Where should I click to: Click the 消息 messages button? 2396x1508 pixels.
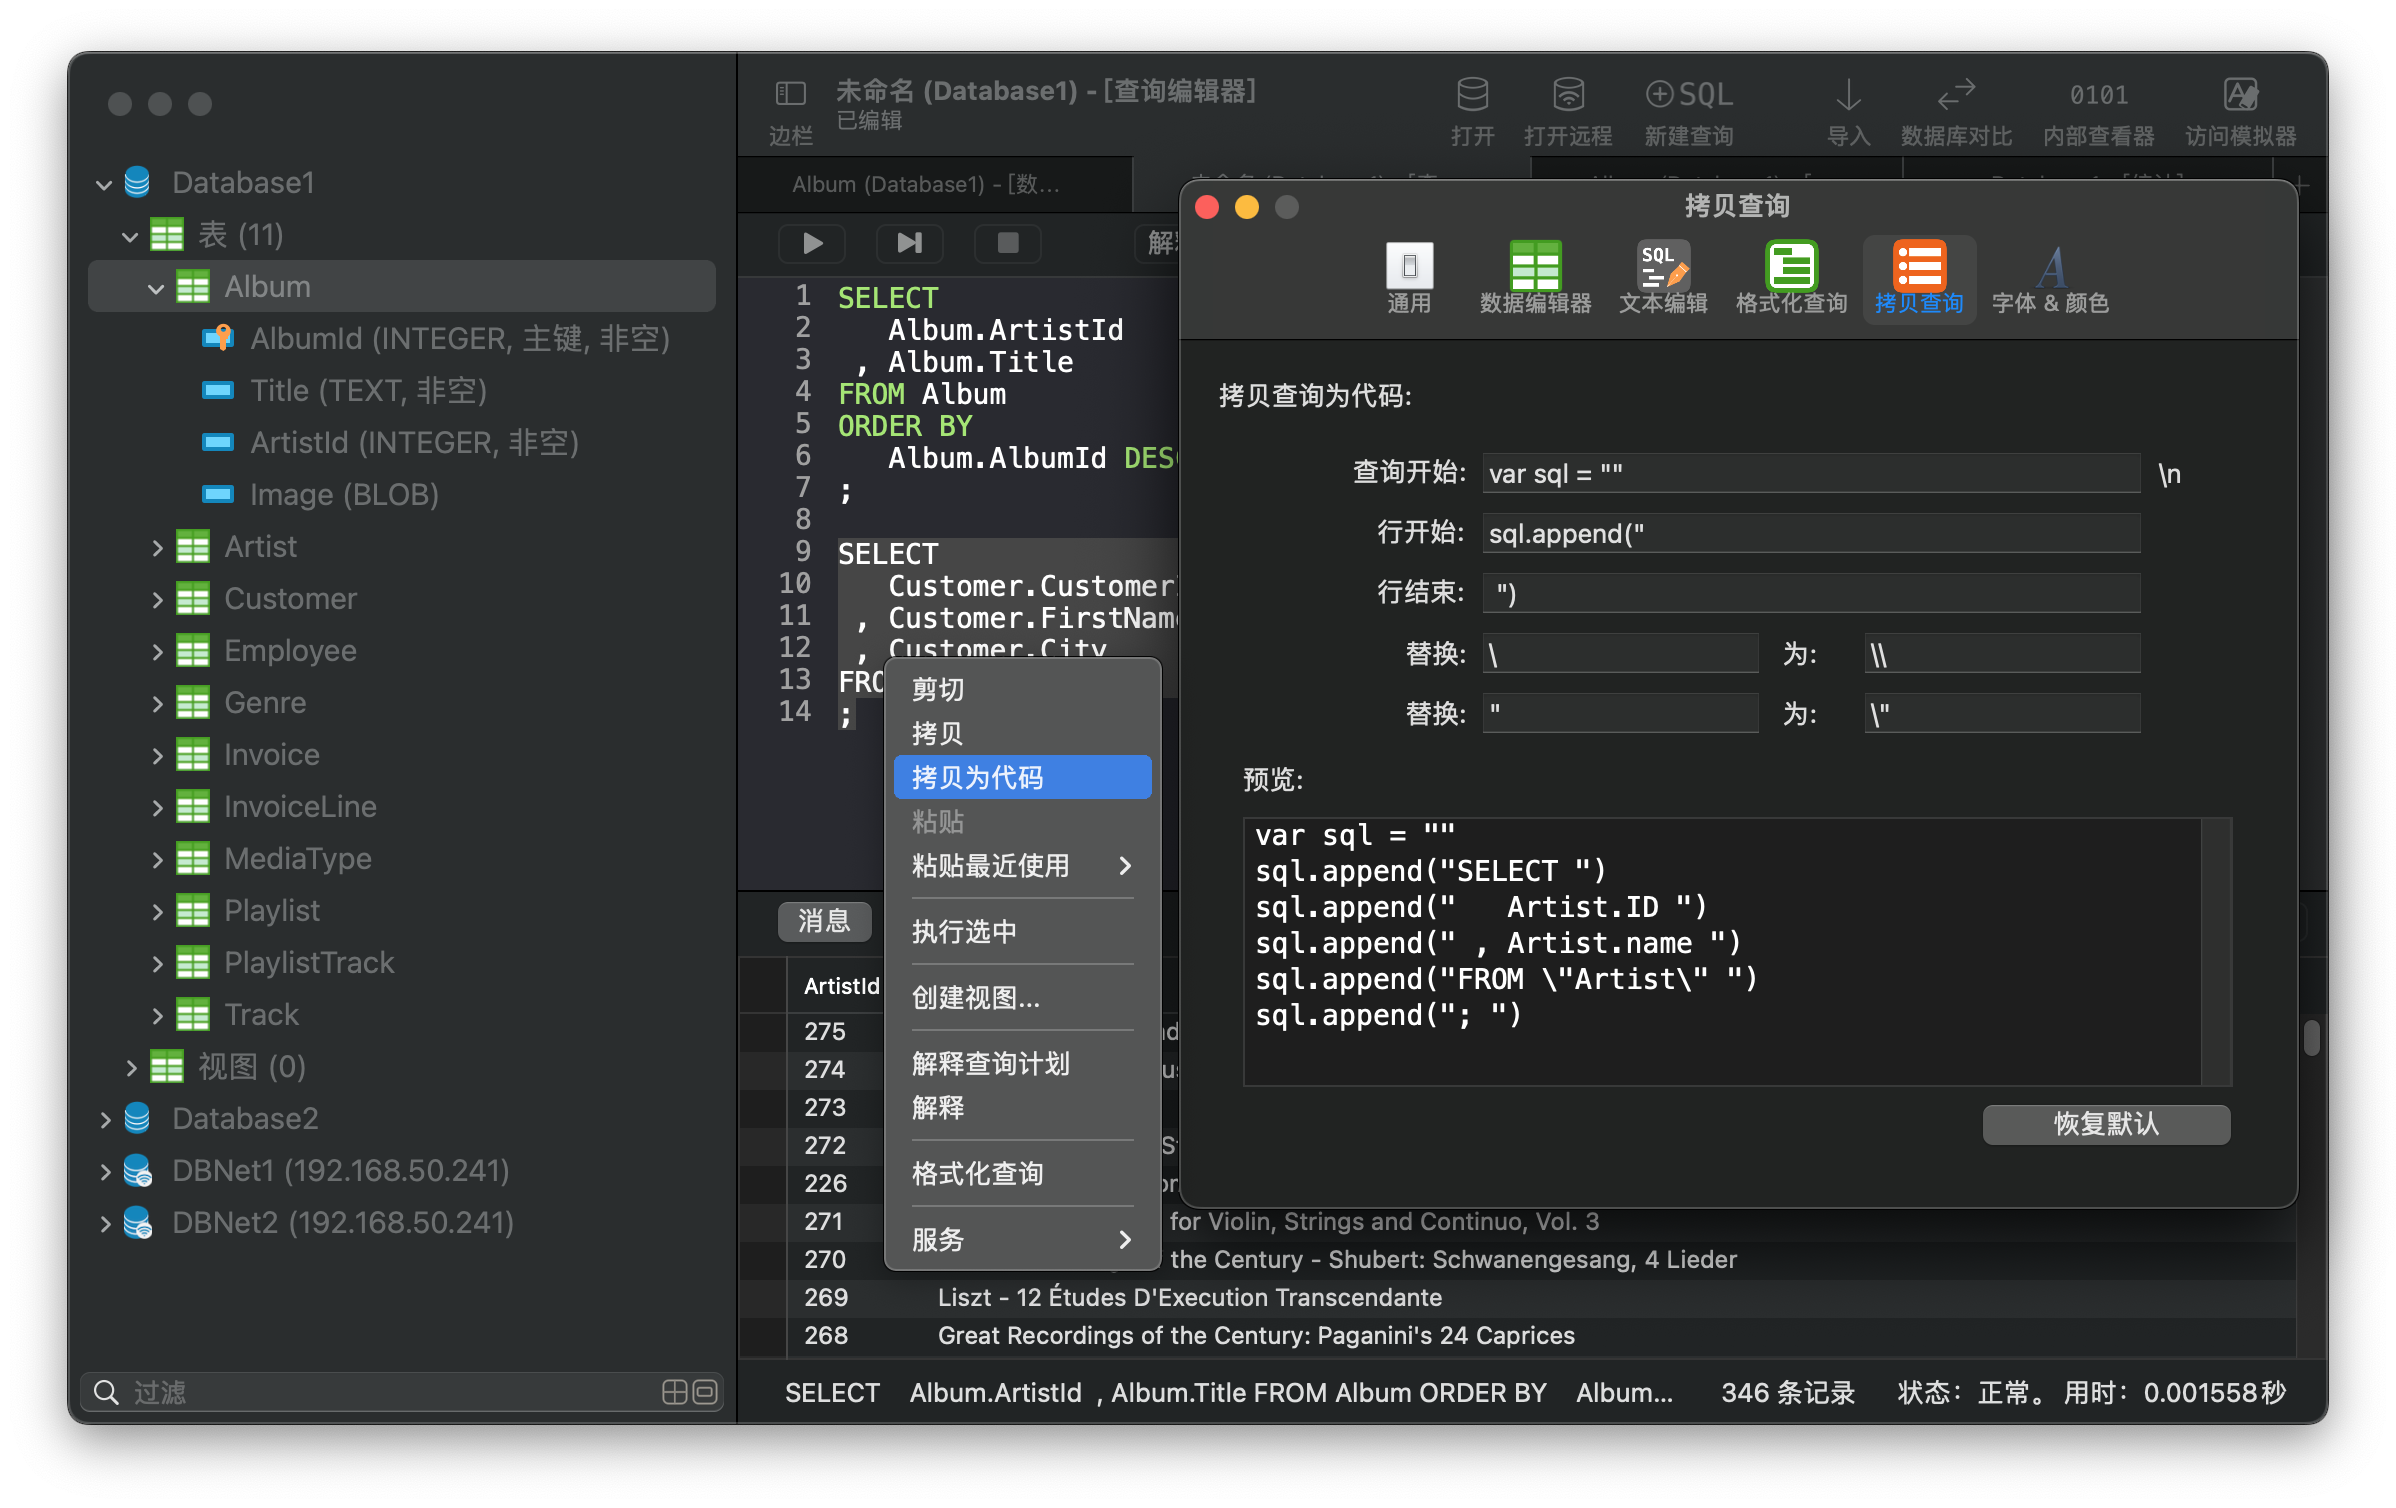tap(824, 921)
